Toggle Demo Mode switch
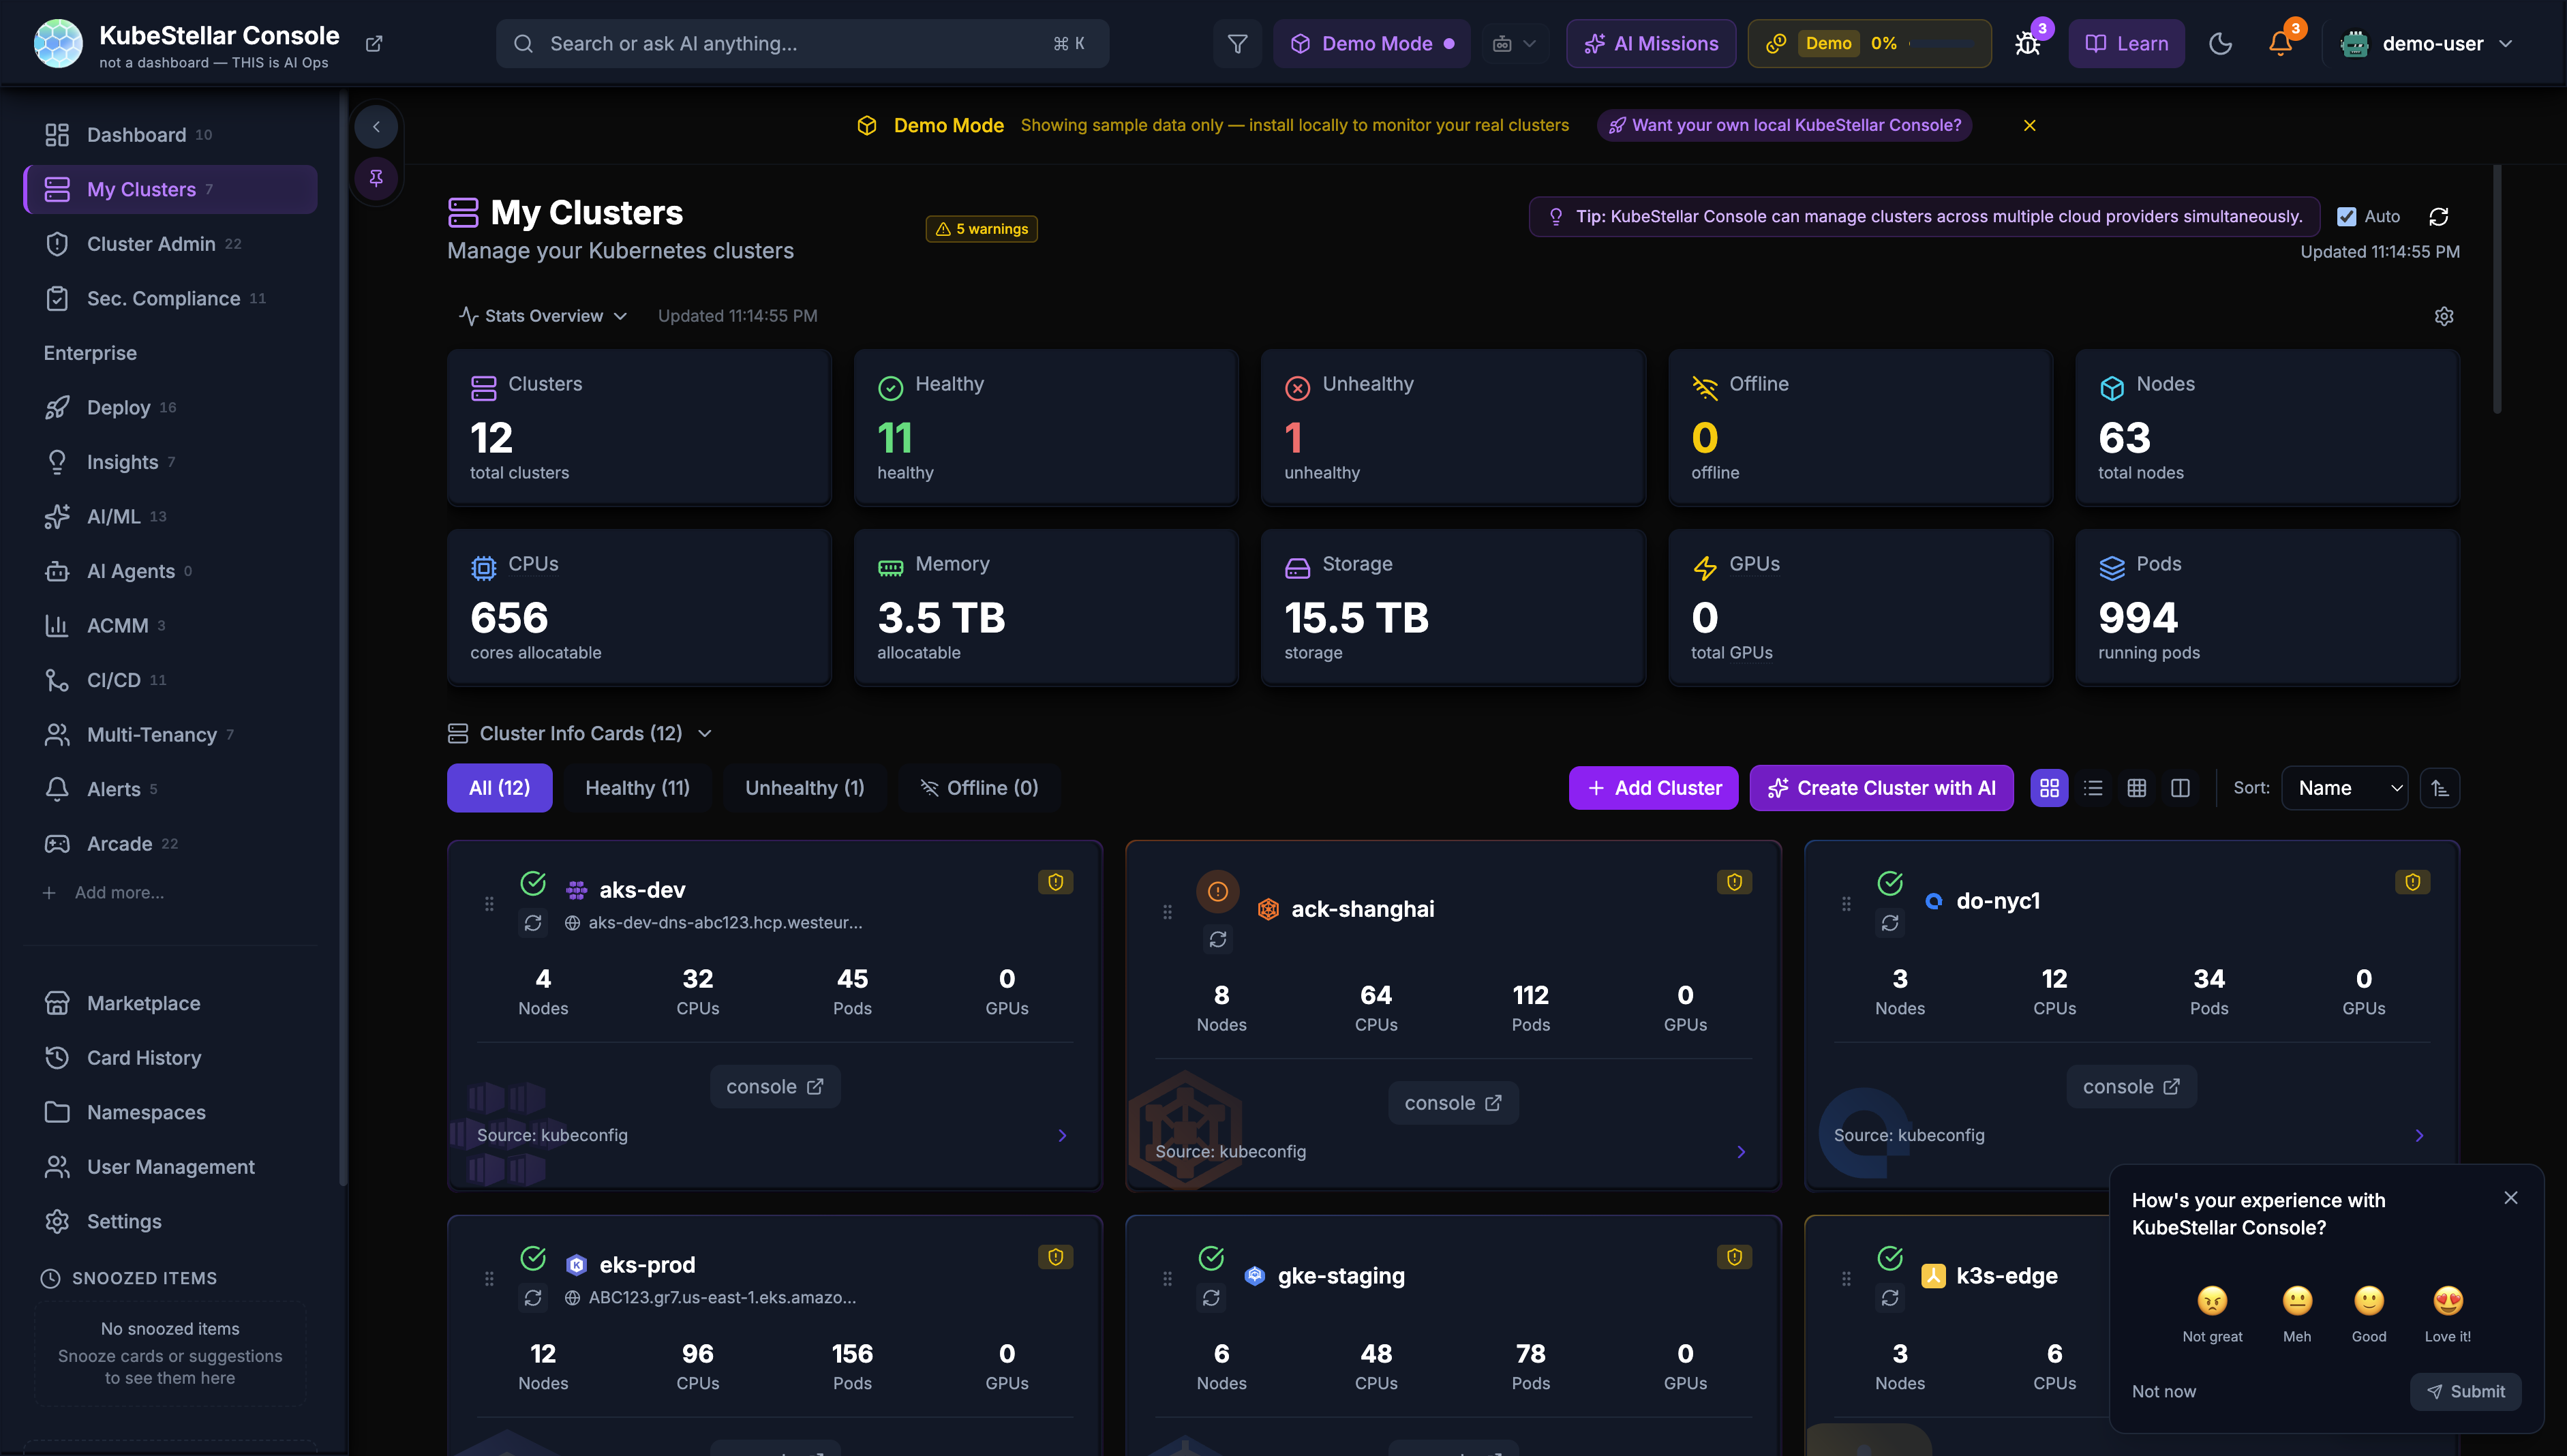Image resolution: width=2567 pixels, height=1456 pixels. pos(1371,44)
